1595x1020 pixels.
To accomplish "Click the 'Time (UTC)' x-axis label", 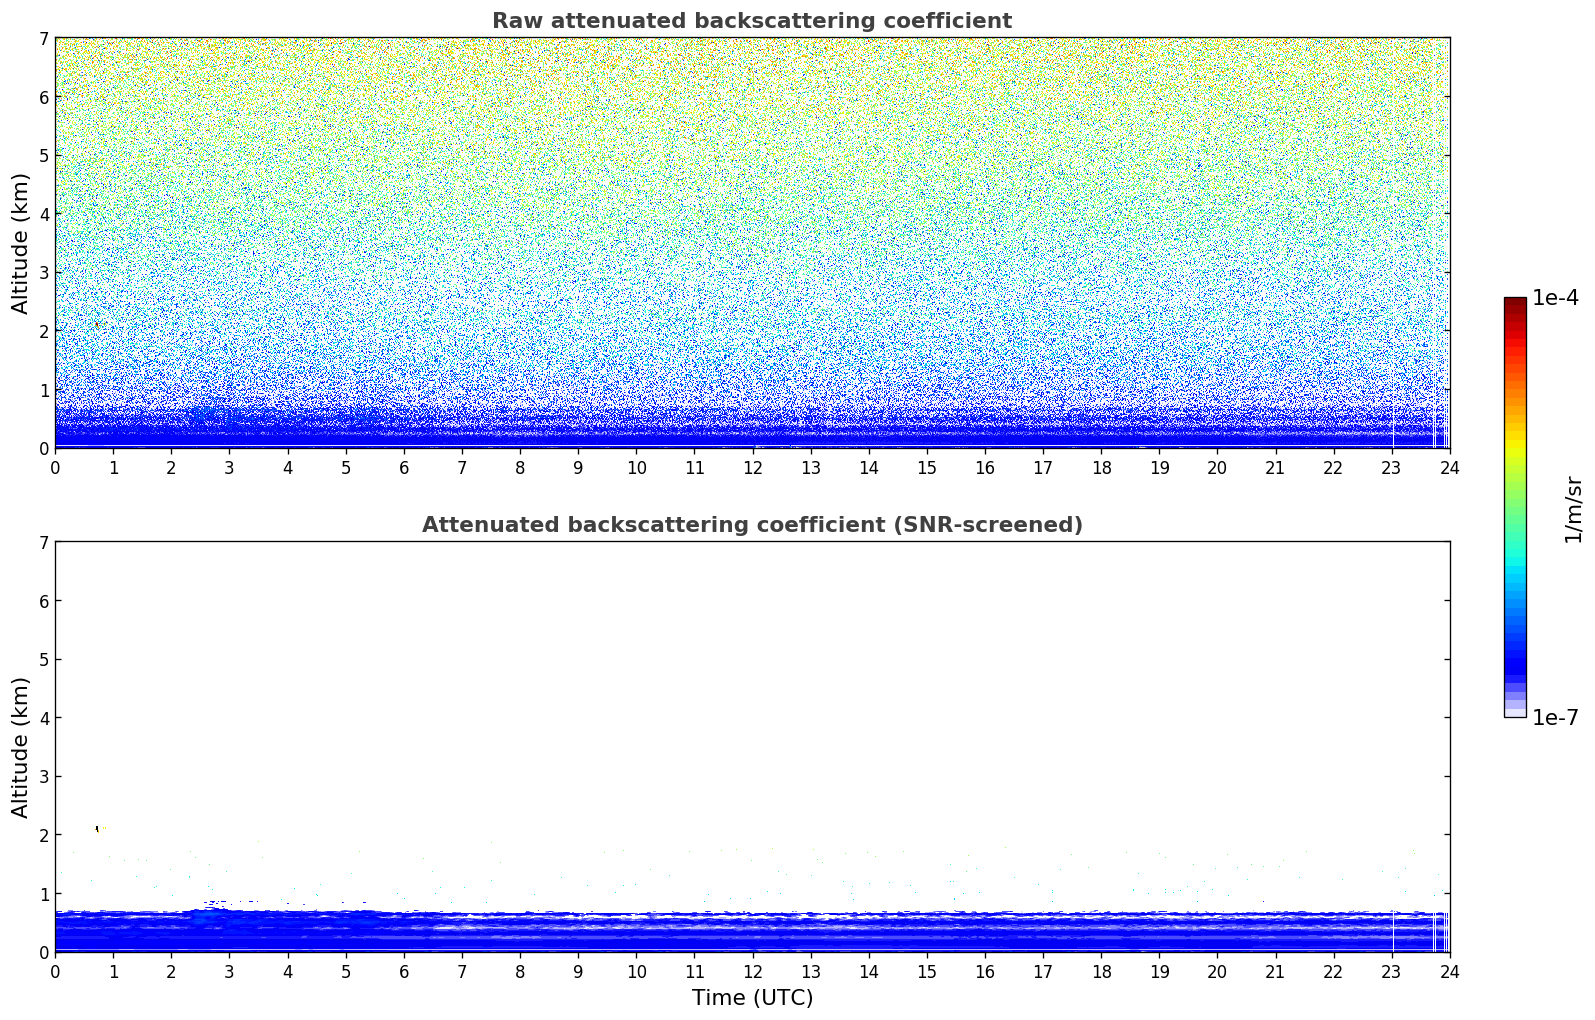I will point(752,998).
